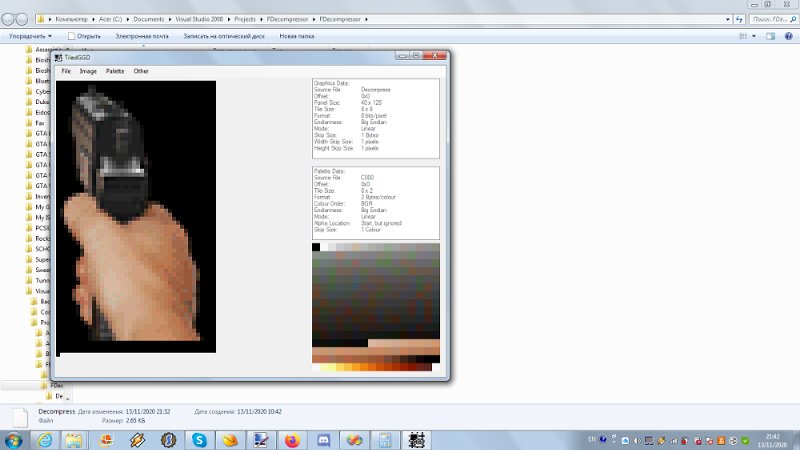Refresh the Explorer folder view

click(x=739, y=19)
